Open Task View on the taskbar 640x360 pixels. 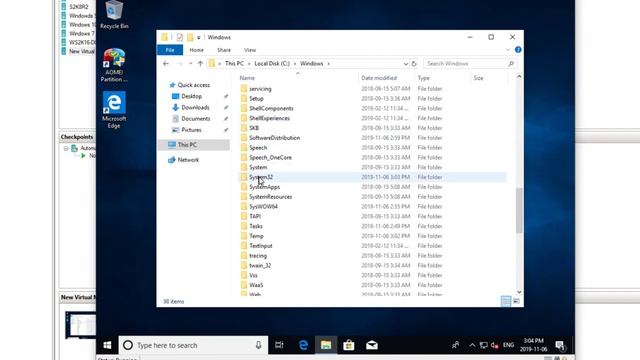(279, 345)
